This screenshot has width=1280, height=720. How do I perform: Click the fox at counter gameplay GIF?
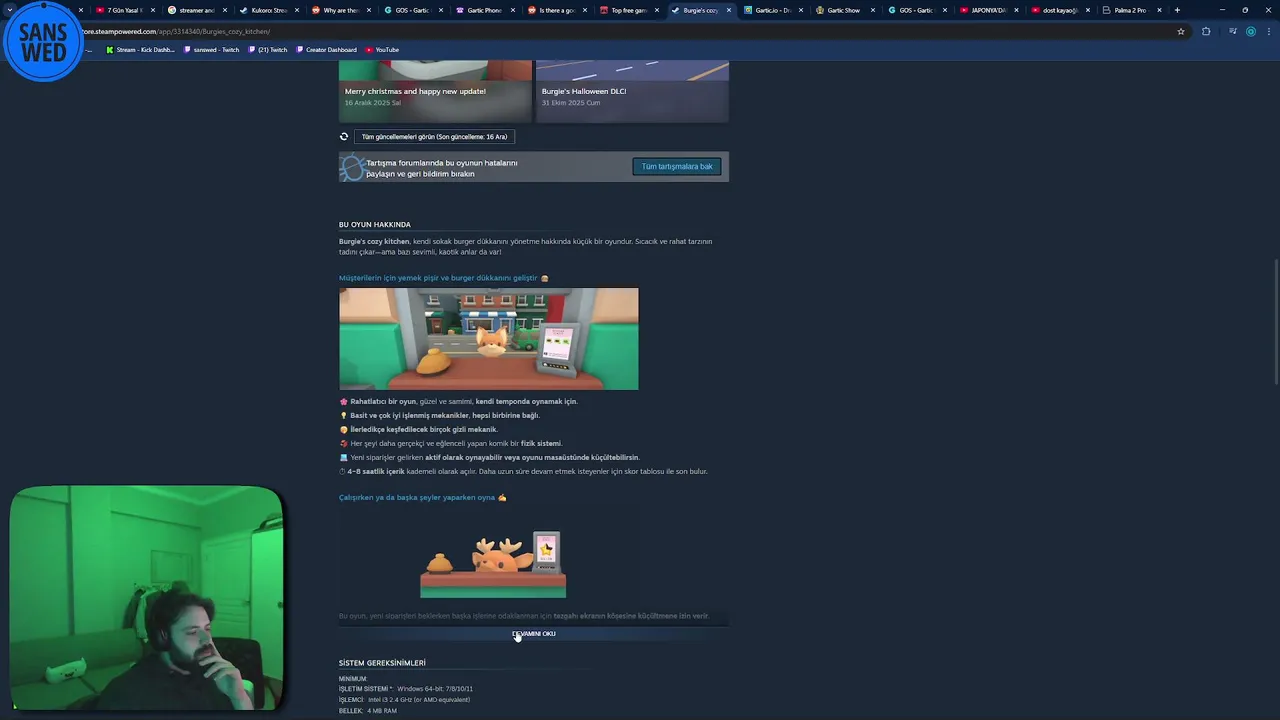coord(488,339)
